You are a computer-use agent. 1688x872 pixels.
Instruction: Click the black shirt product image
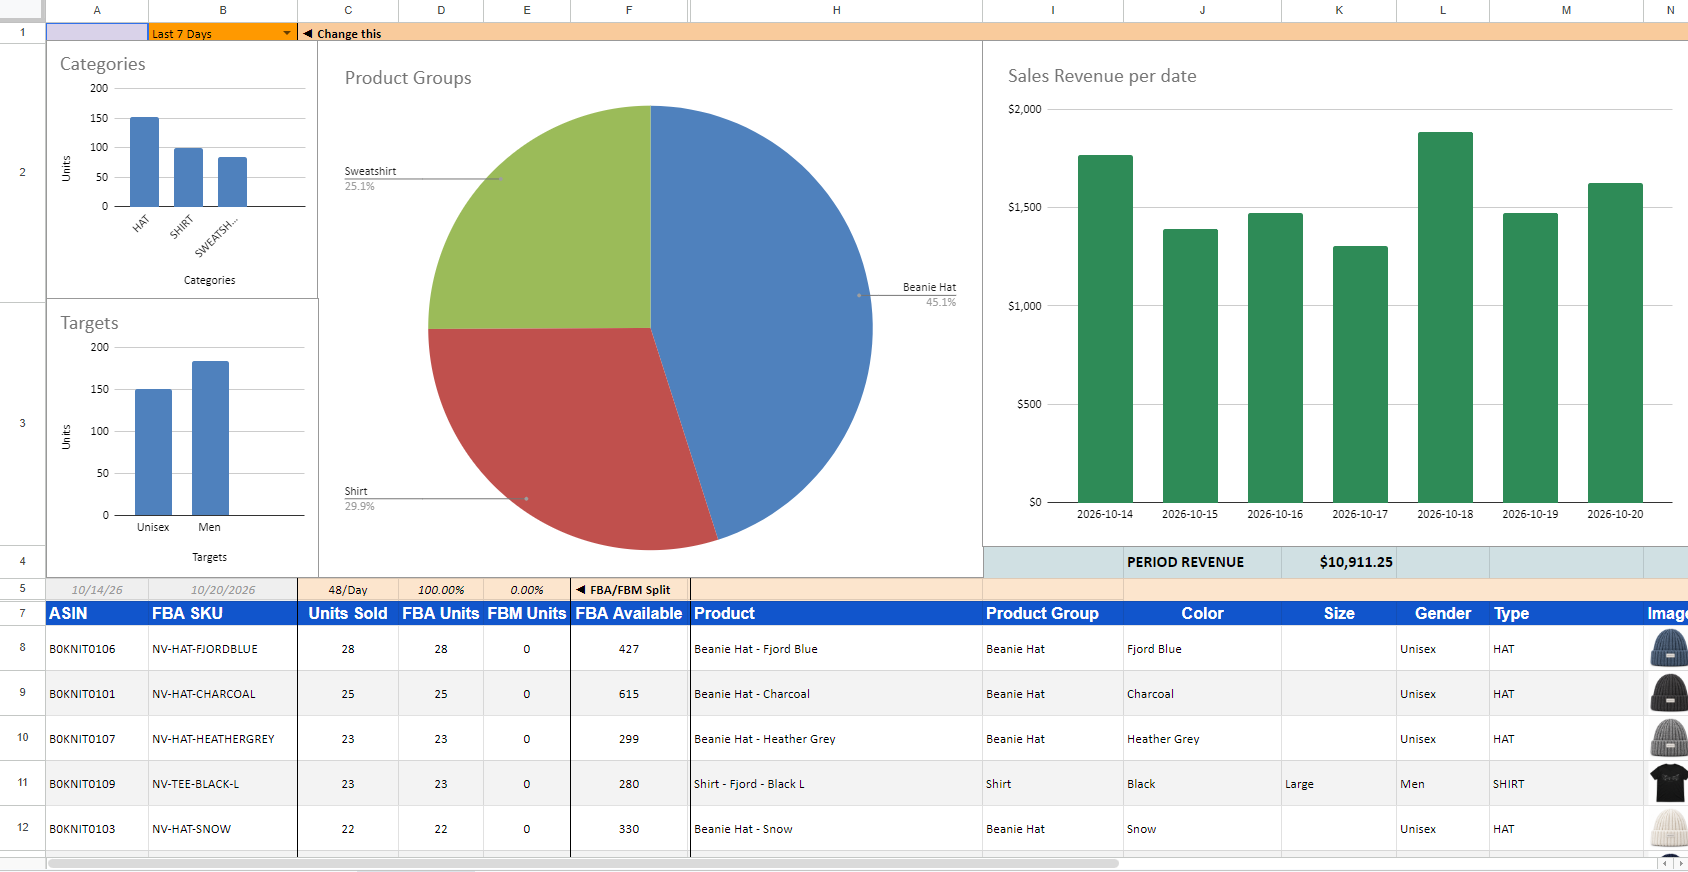[1669, 783]
